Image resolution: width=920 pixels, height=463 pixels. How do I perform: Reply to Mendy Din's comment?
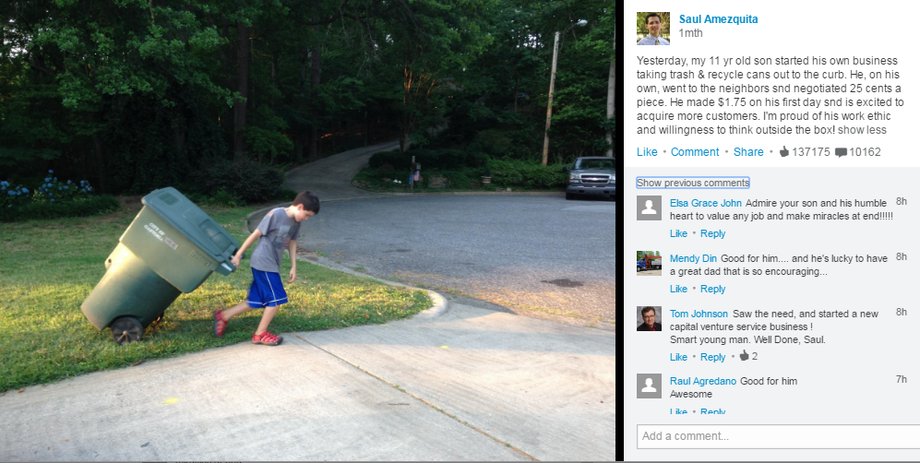point(713,289)
